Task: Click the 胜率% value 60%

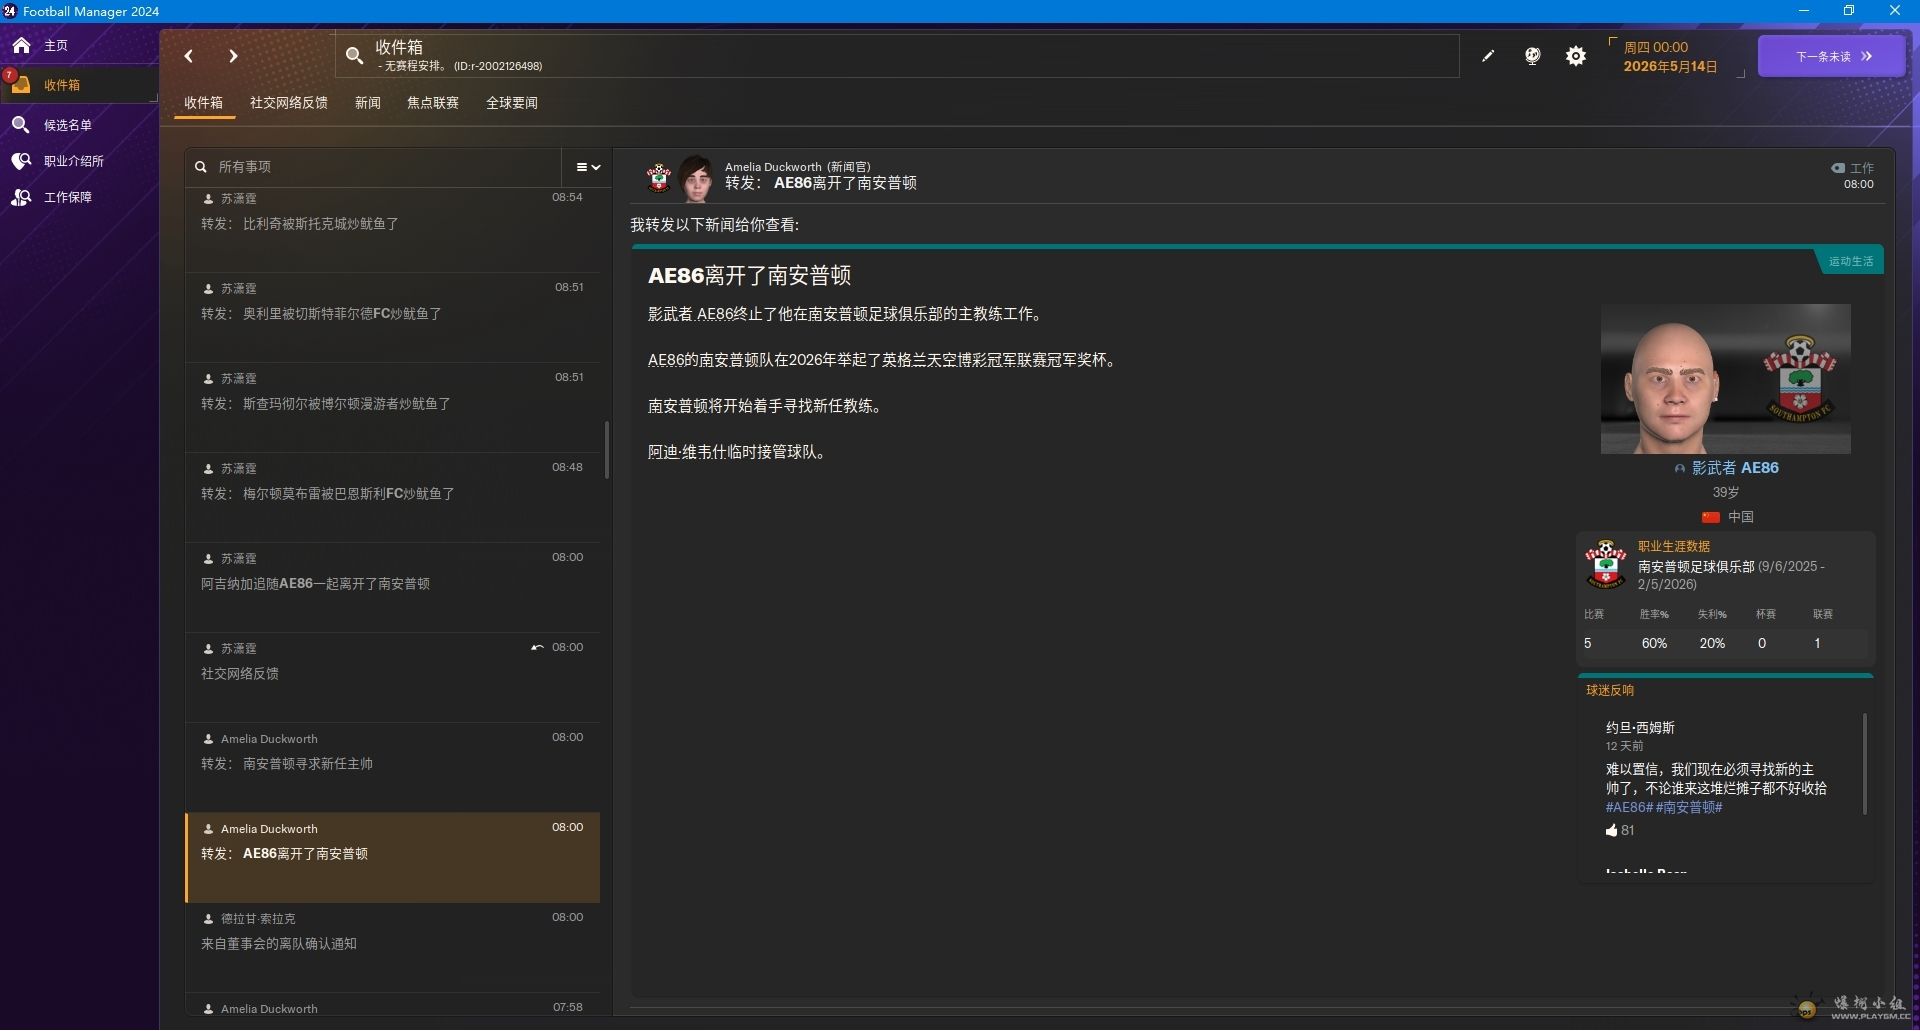Action: point(1654,644)
